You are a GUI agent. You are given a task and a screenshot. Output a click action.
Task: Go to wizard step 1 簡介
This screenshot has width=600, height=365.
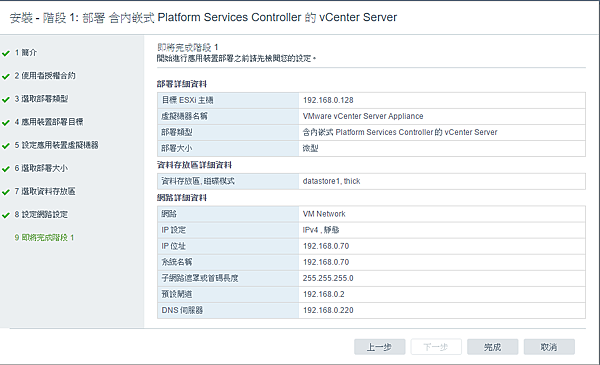point(26,53)
